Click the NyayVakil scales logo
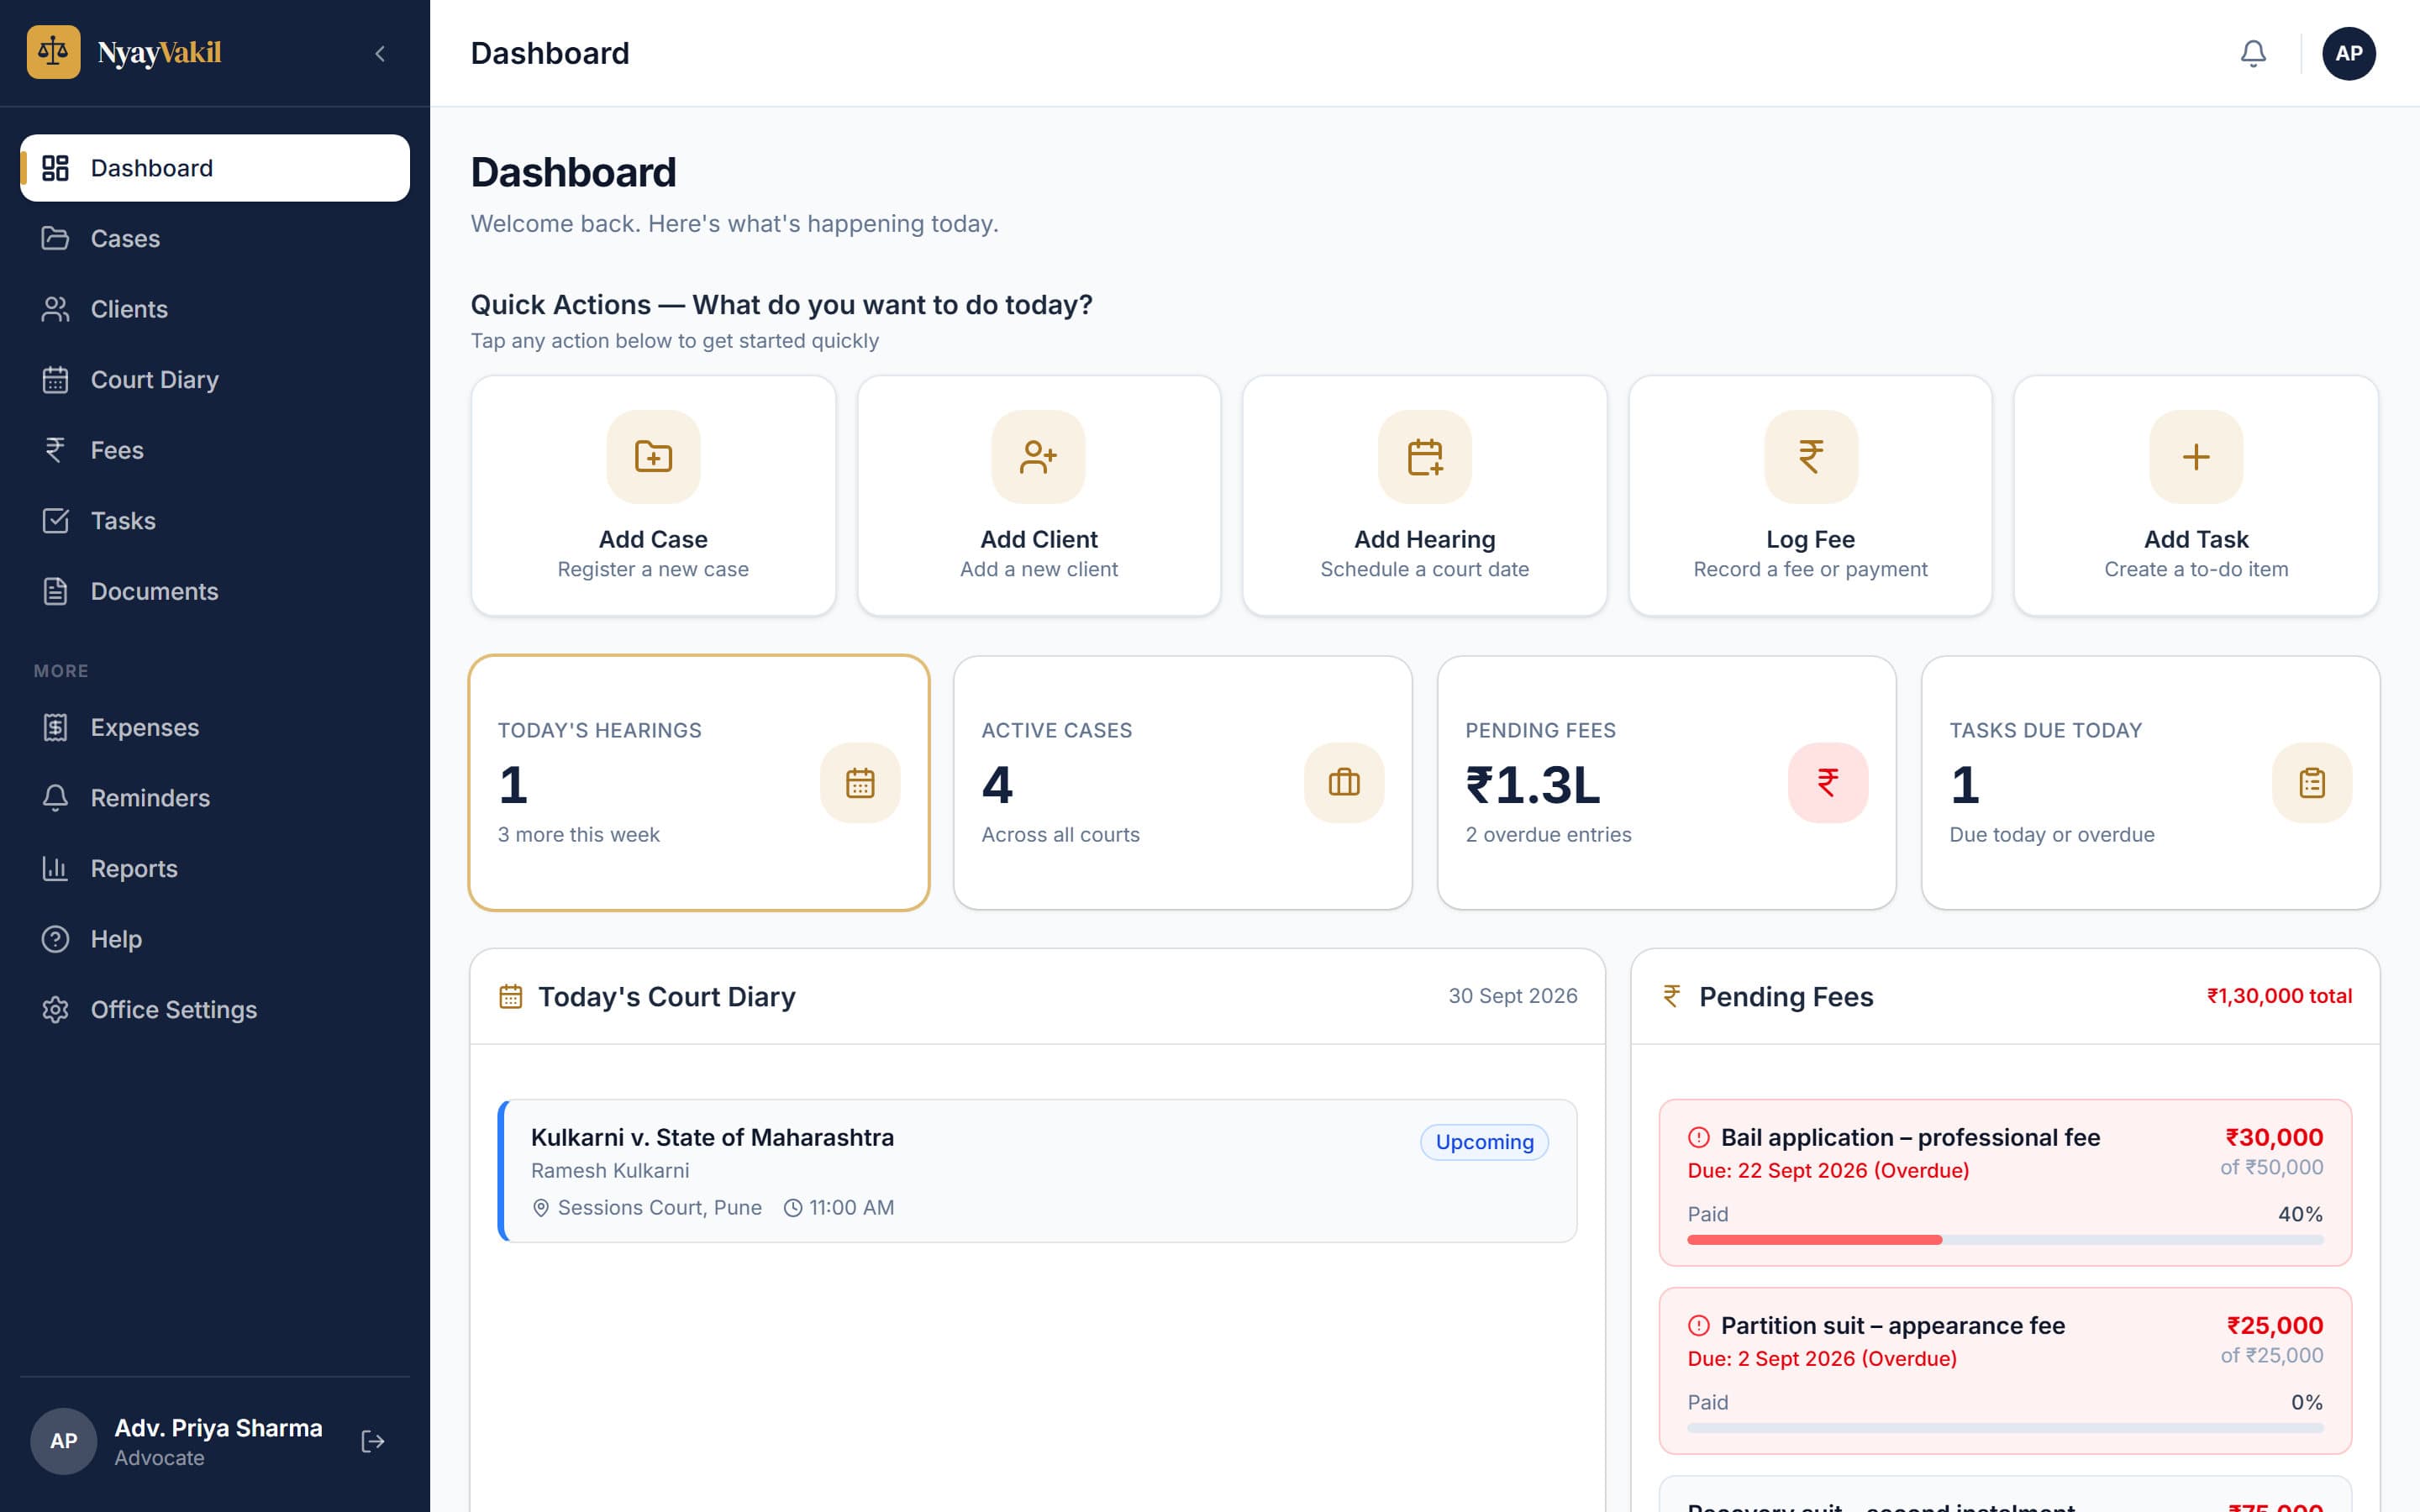 [x=54, y=52]
